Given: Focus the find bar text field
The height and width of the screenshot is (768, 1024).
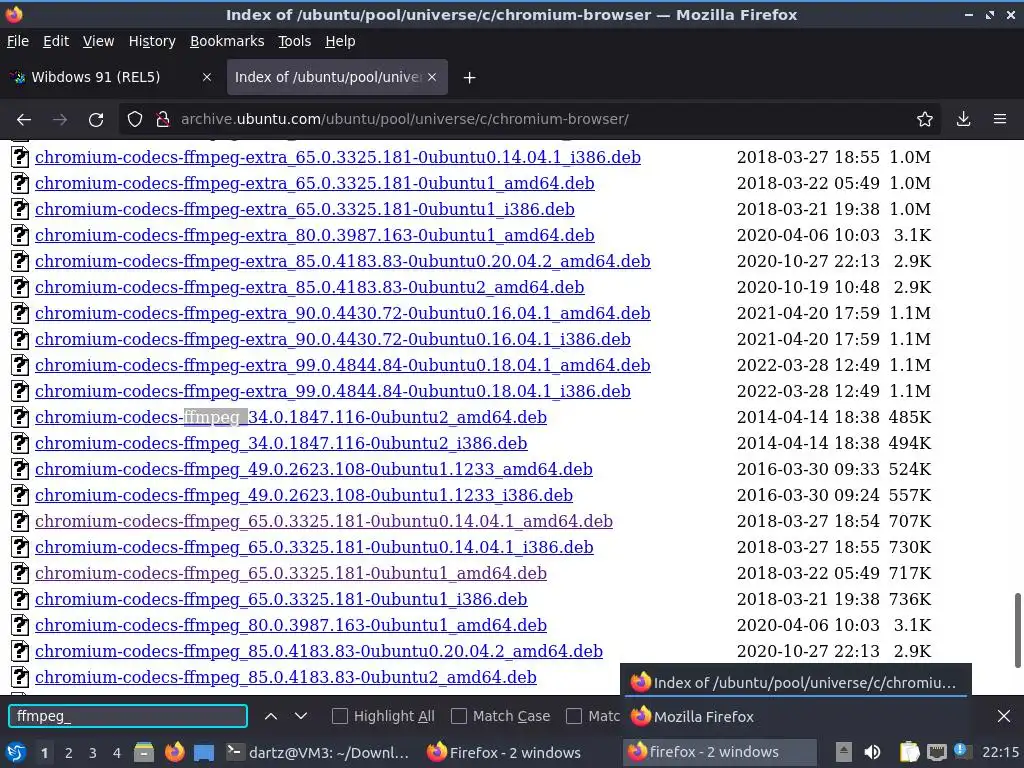Looking at the screenshot, I should pos(128,716).
